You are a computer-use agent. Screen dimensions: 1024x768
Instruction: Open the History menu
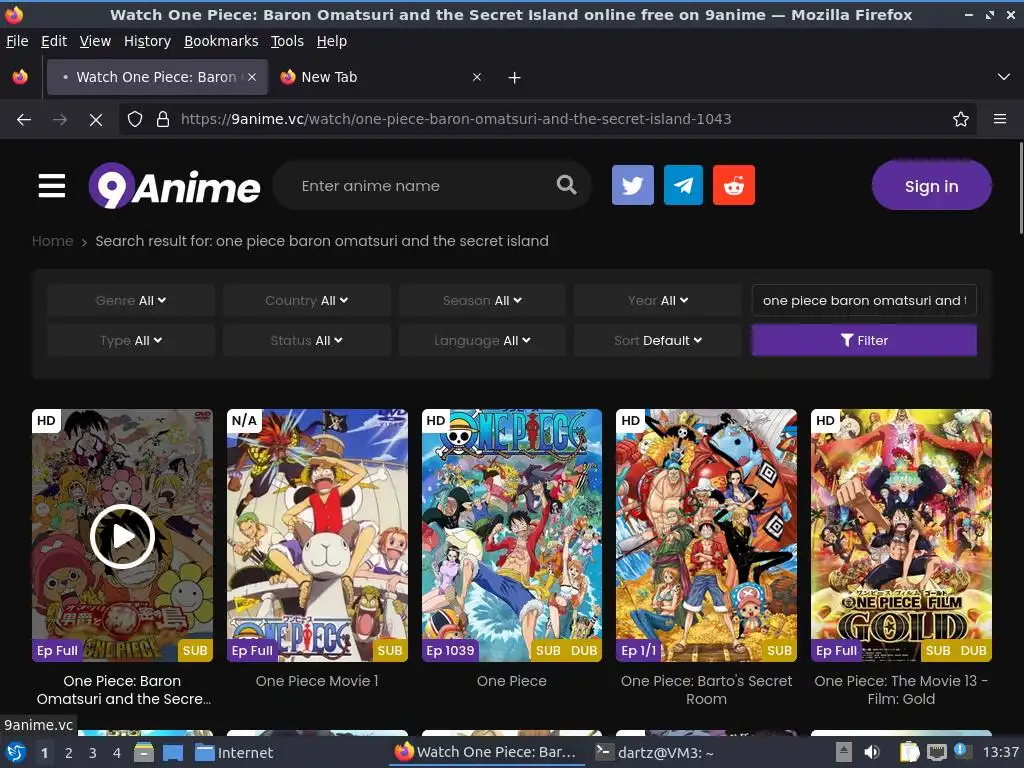[x=147, y=41]
